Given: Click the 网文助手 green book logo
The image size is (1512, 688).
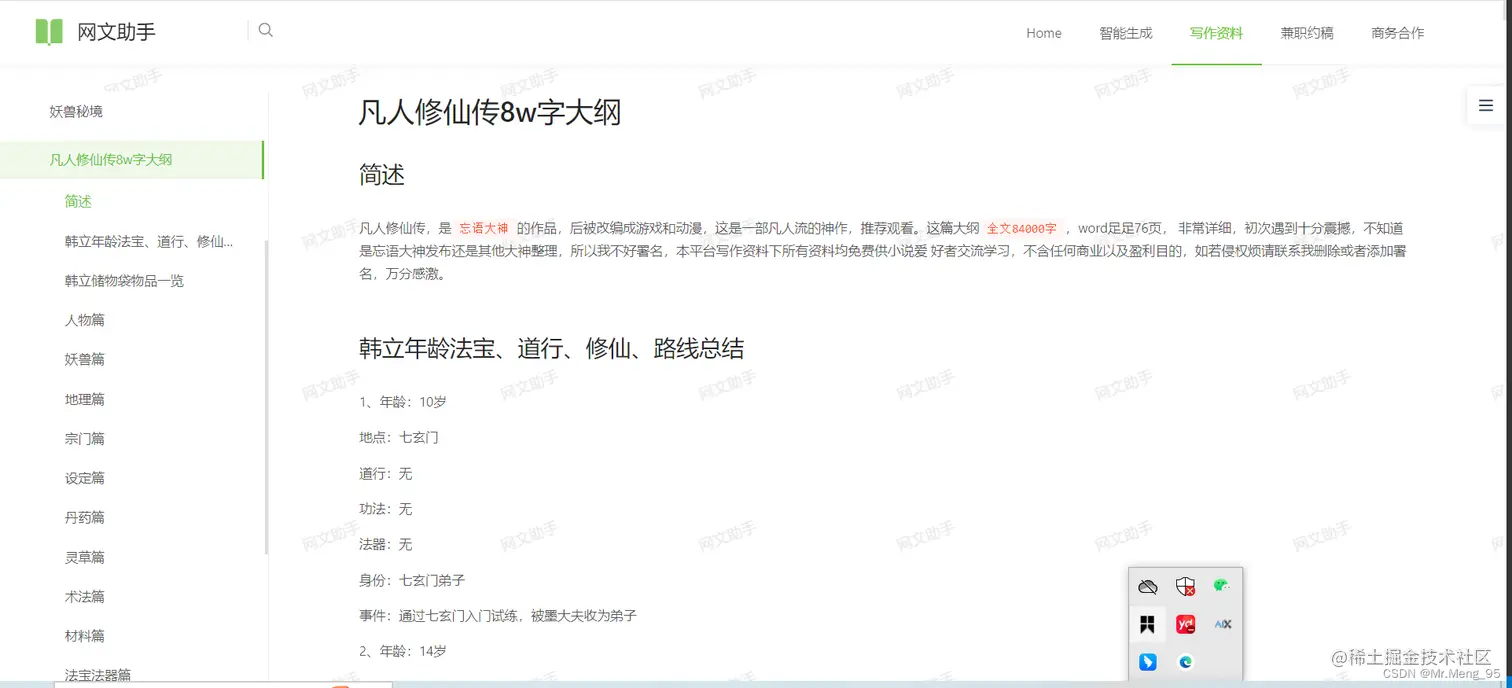Looking at the screenshot, I should [47, 31].
